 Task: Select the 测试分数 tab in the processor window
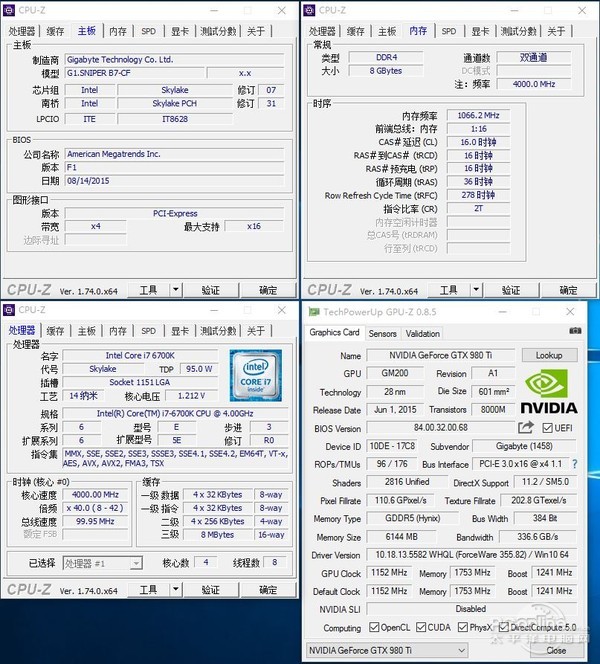[218, 331]
